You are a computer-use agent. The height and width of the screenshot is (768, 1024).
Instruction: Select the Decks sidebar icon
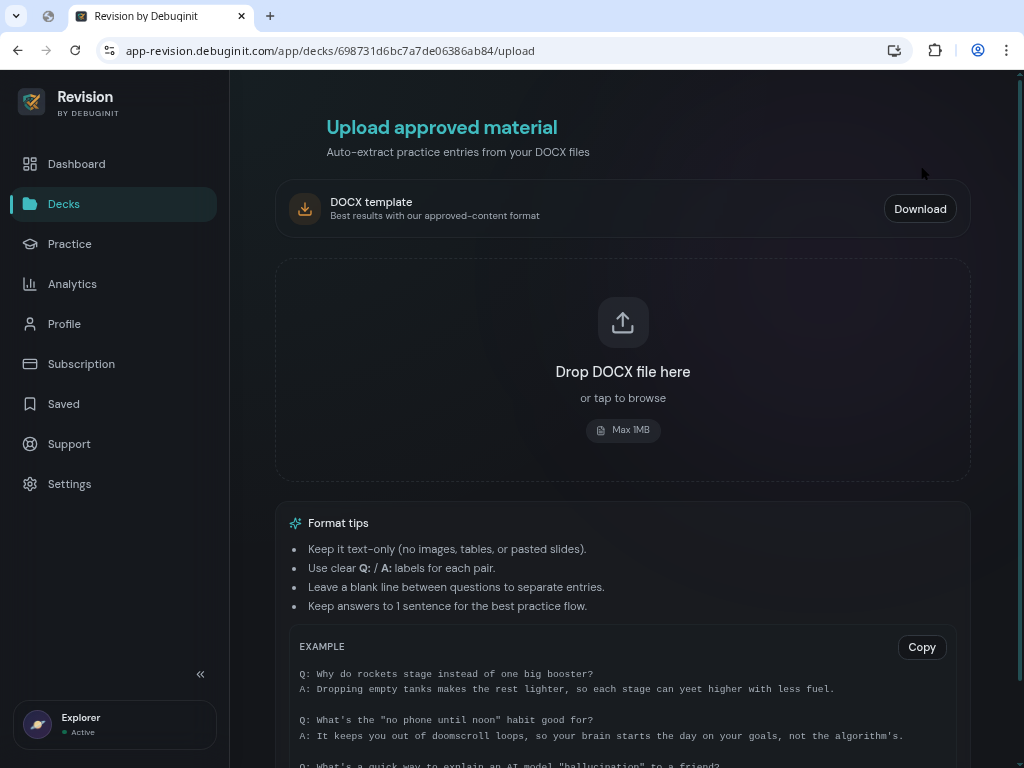pyautogui.click(x=31, y=204)
